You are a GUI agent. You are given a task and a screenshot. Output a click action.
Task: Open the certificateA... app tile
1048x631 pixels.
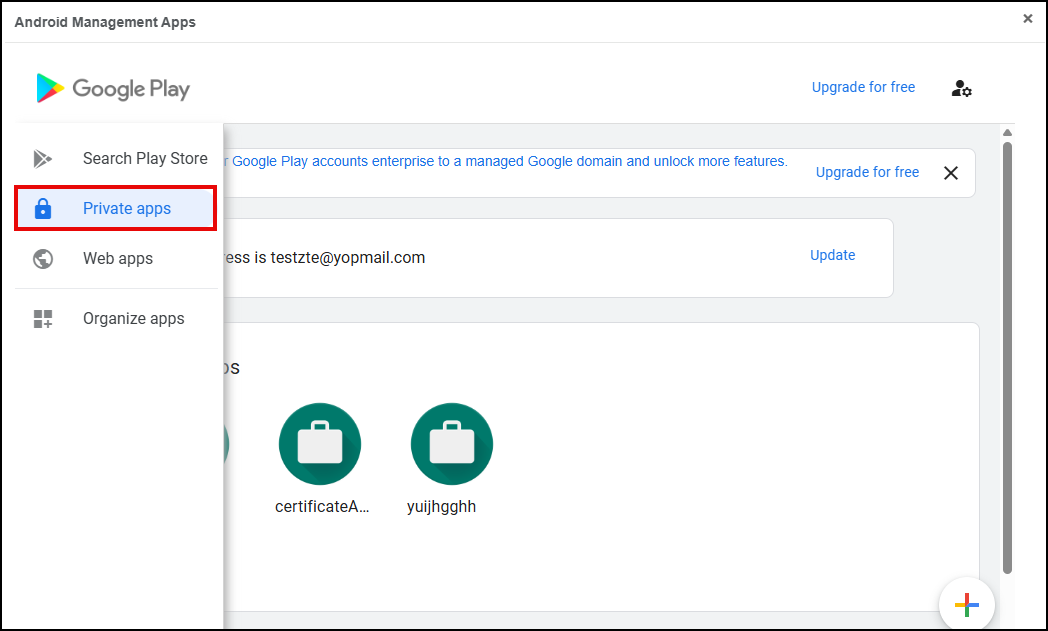[x=320, y=444]
